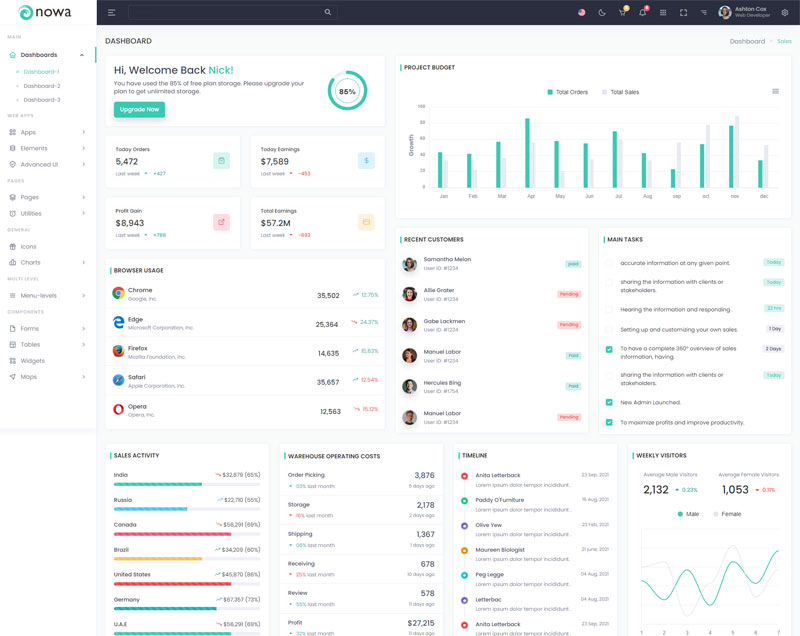This screenshot has height=636, width=800.
Task: Open the shopping cart icon
Action: (622, 13)
